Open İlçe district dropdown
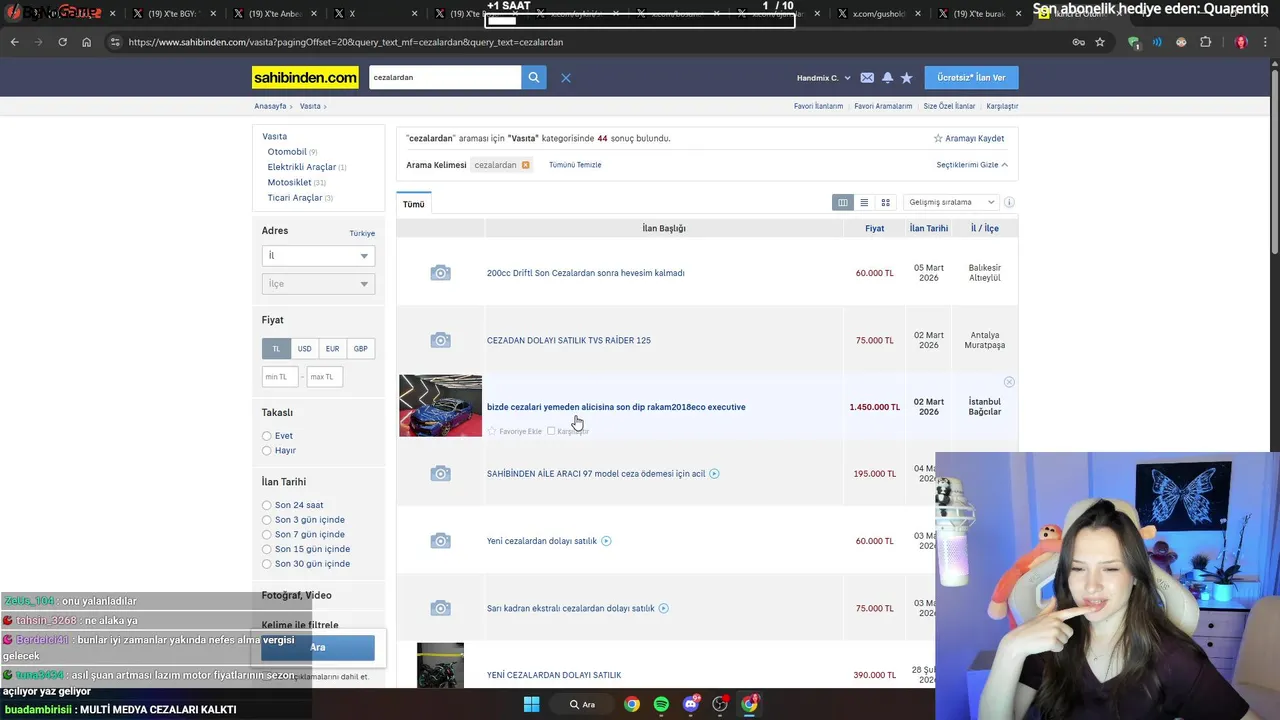Screen dimensions: 1280x720 [318, 284]
